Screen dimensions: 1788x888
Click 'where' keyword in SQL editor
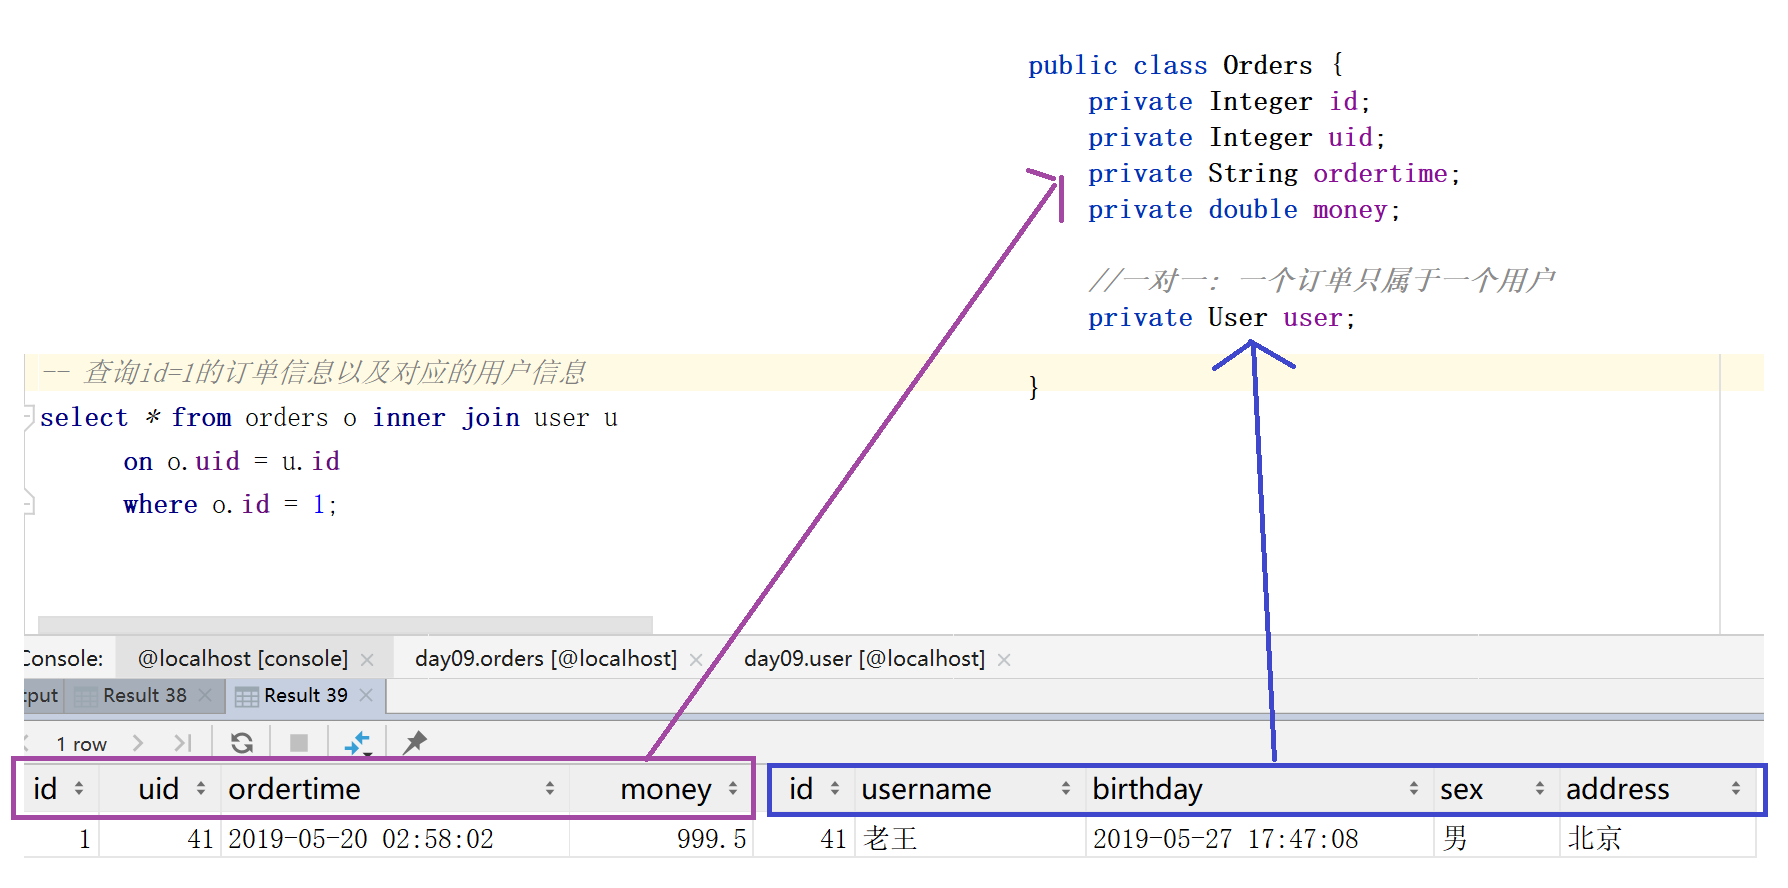[x=160, y=504]
